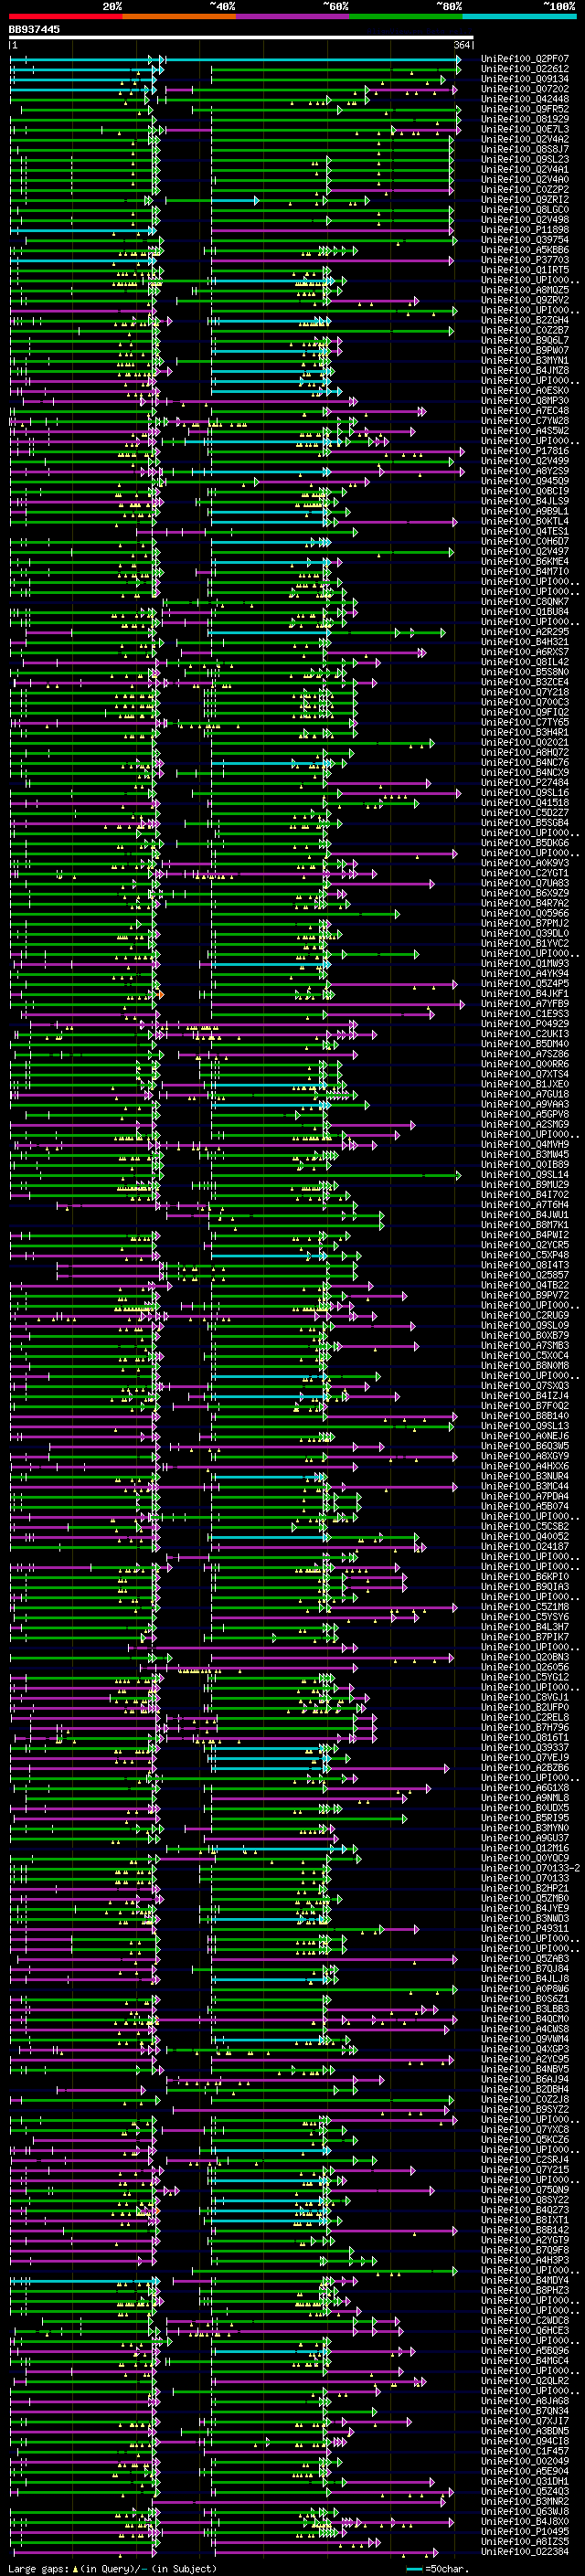Click the white query sequence bar

[x=241, y=37]
